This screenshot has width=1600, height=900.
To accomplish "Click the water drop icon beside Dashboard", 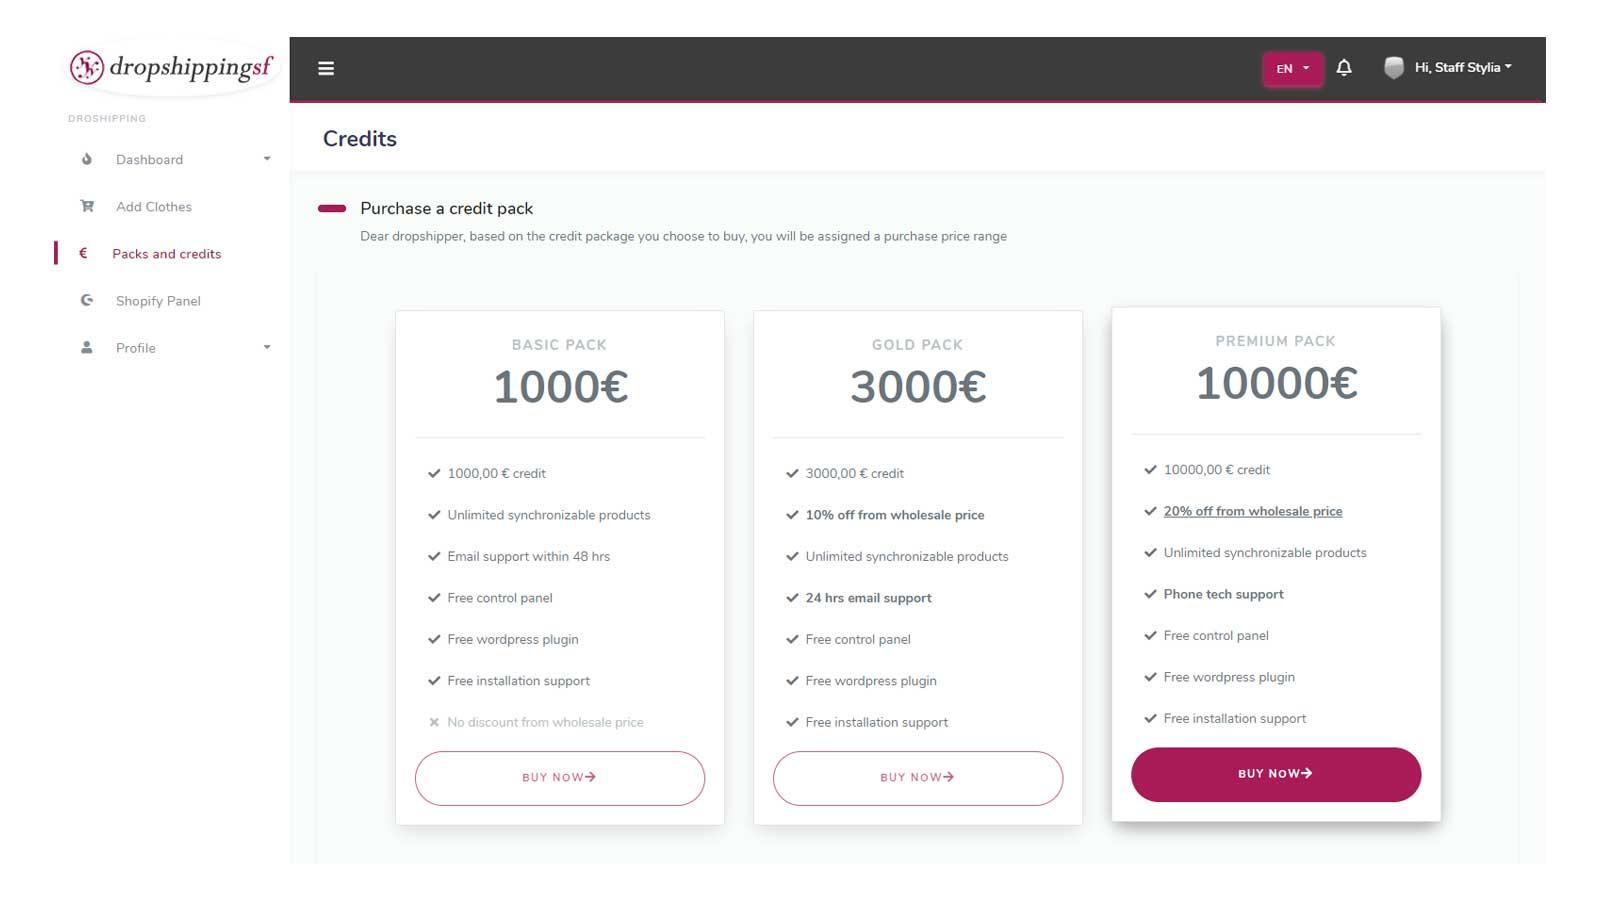I will 86,159.
